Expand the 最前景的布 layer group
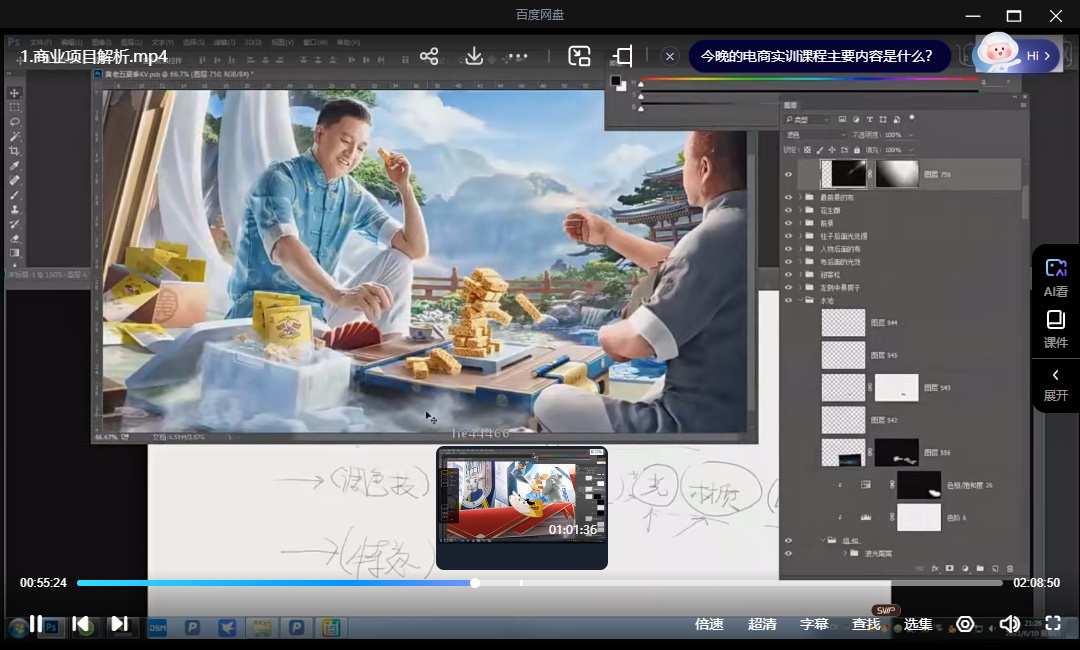The width and height of the screenshot is (1080, 650). 800,197
